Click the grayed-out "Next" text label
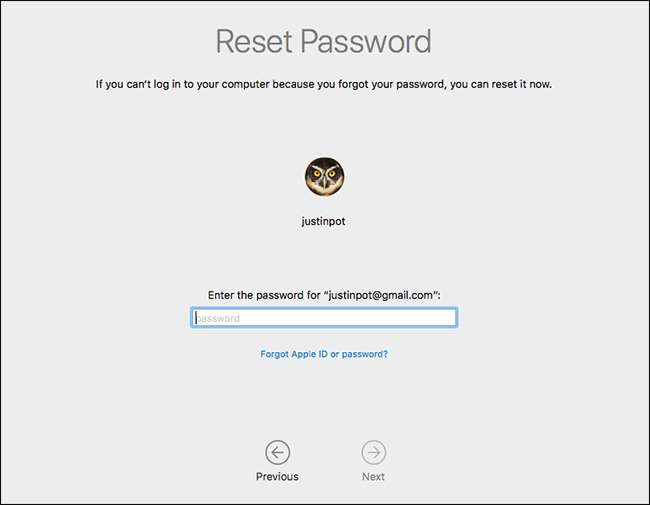Screen dimensions: 650x505 (373, 477)
